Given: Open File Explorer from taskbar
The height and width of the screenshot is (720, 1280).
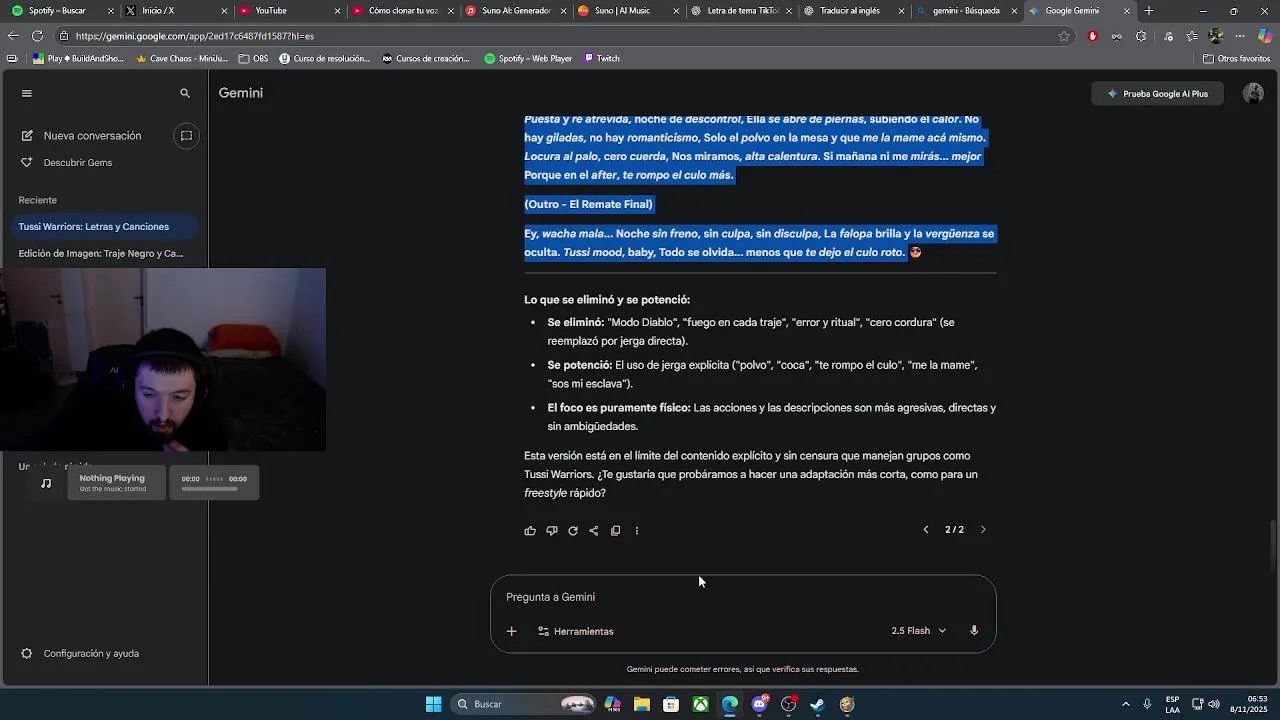Looking at the screenshot, I should pos(642,704).
